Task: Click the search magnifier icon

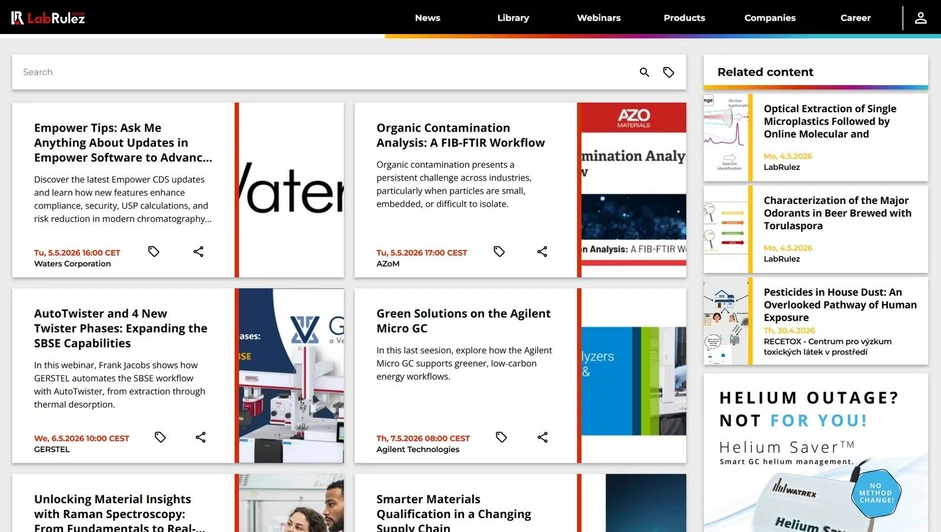Action: [644, 72]
